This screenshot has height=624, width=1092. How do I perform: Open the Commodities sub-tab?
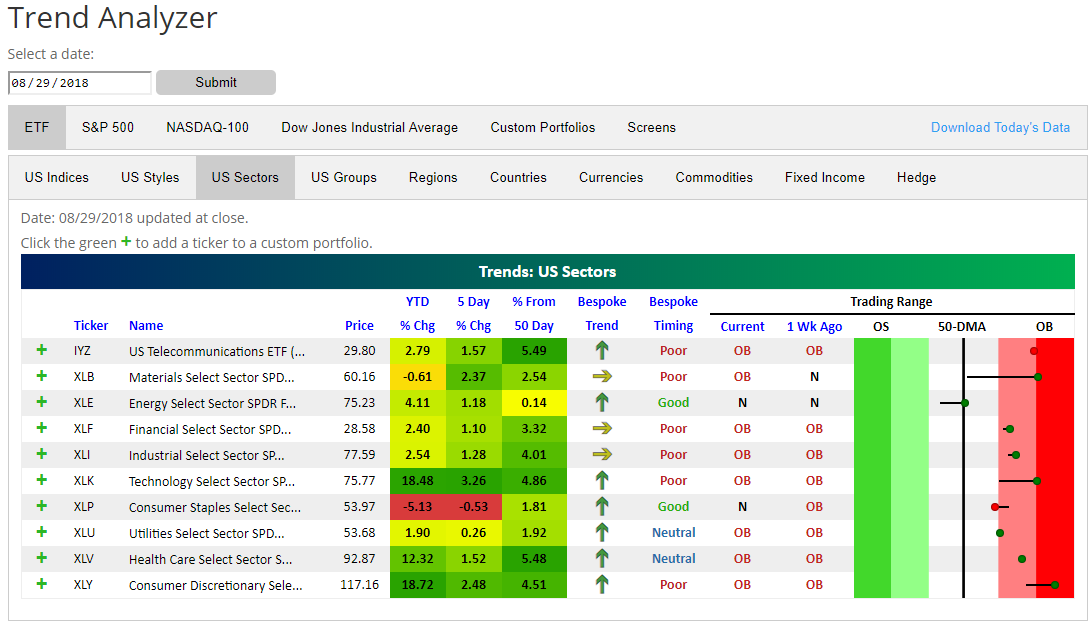point(714,177)
